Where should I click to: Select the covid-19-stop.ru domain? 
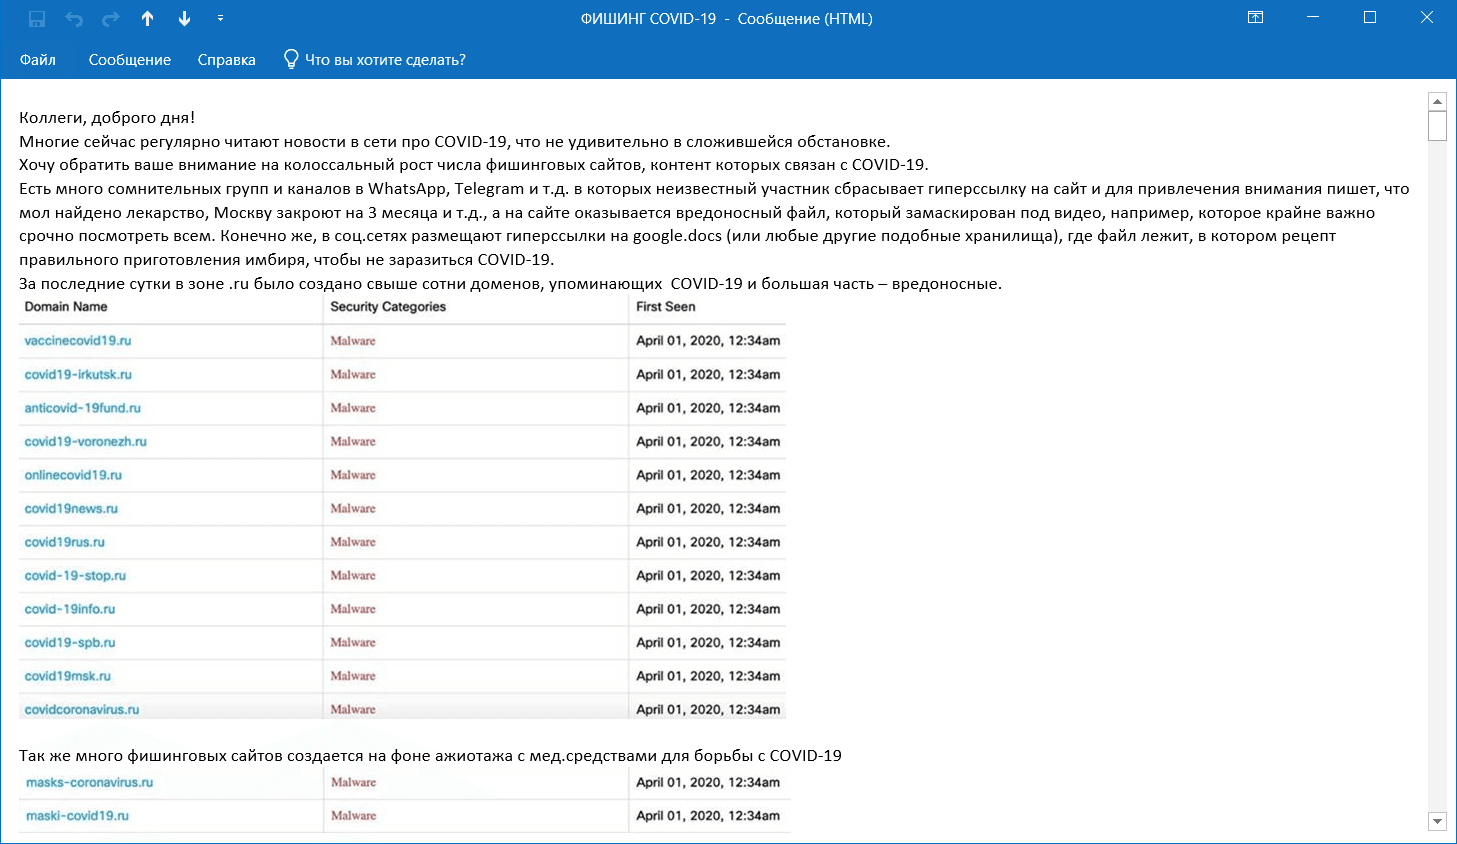click(x=76, y=576)
